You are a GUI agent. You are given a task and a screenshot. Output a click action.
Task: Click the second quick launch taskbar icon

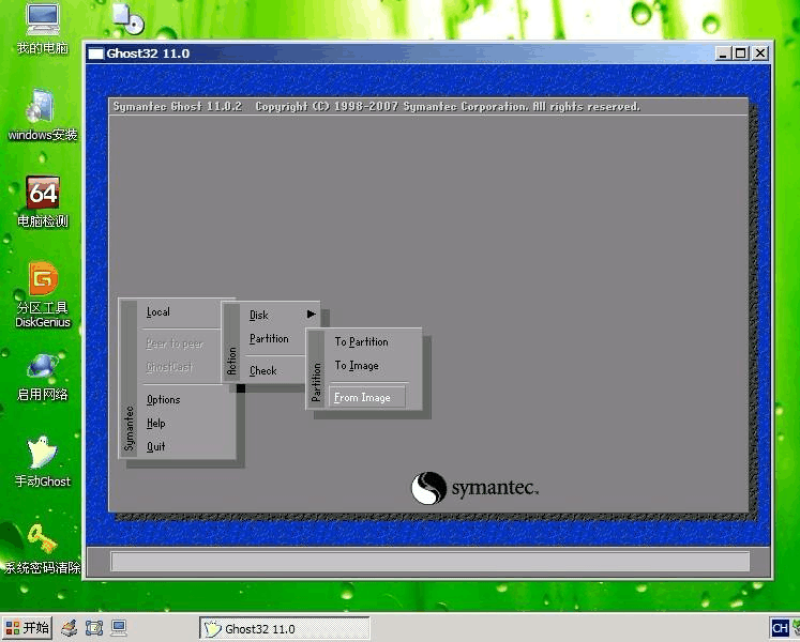coord(94,628)
